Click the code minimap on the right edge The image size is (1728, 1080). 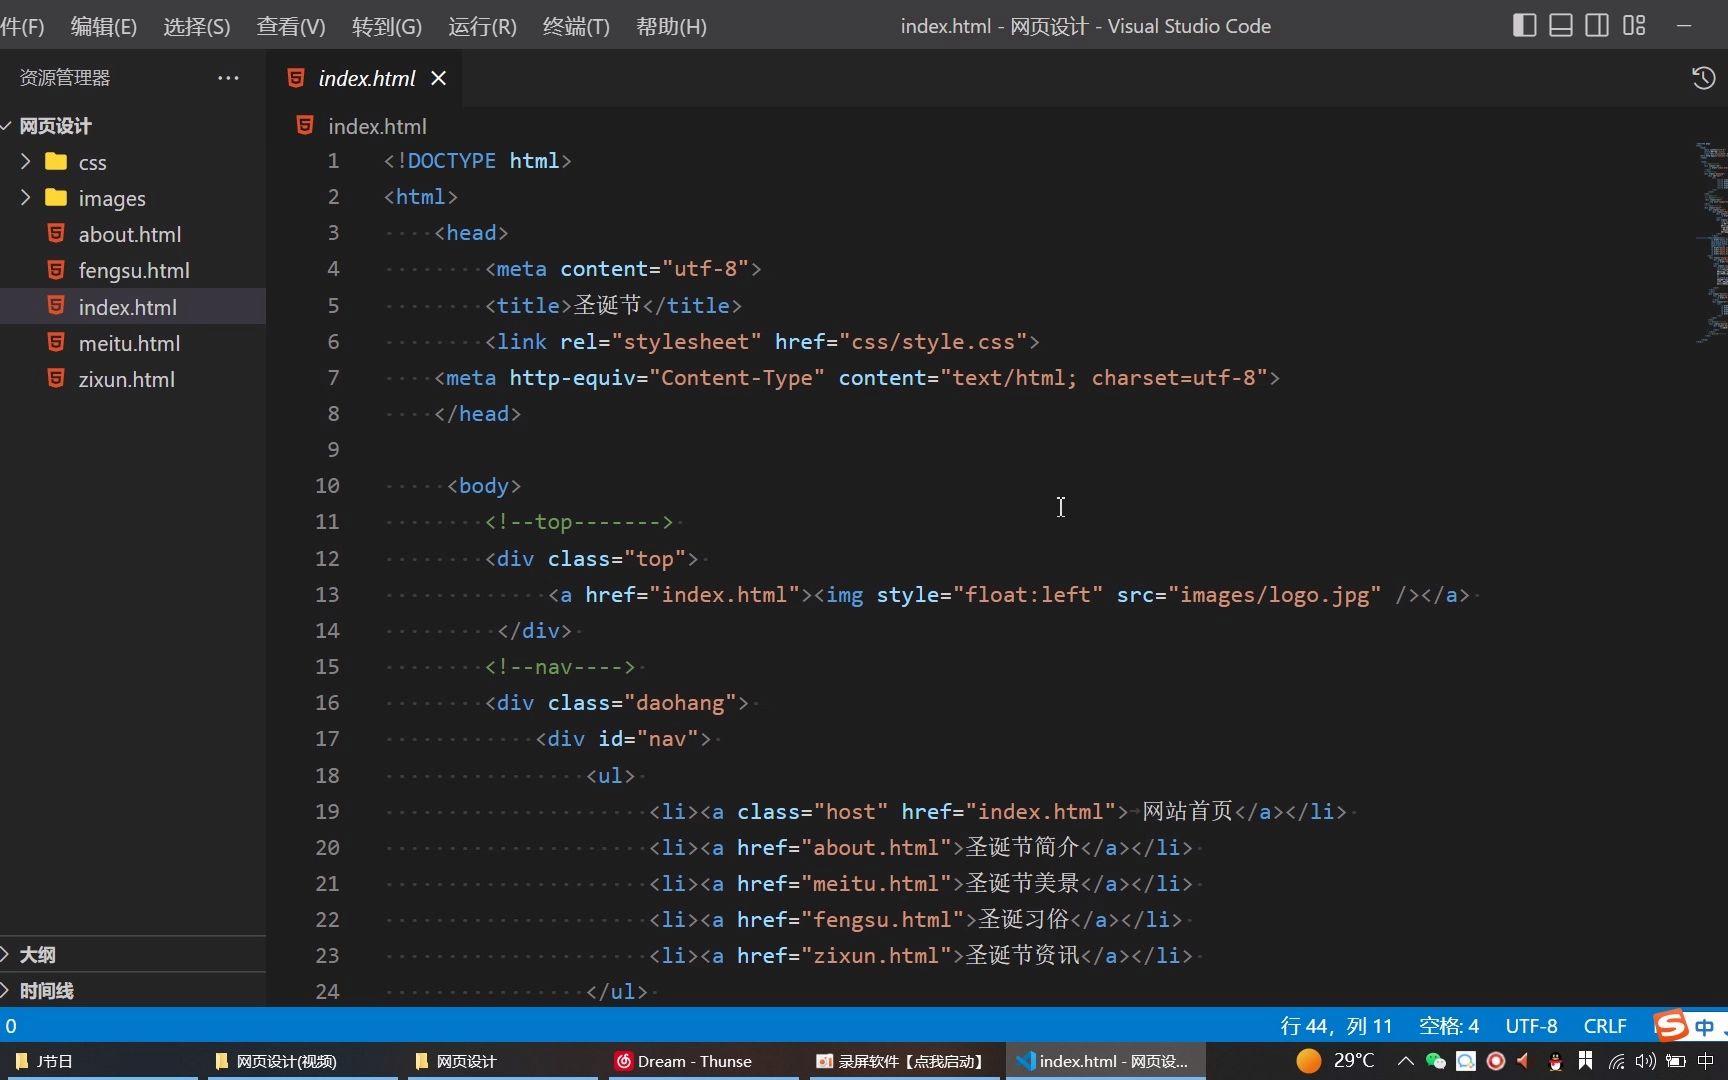tap(1712, 243)
